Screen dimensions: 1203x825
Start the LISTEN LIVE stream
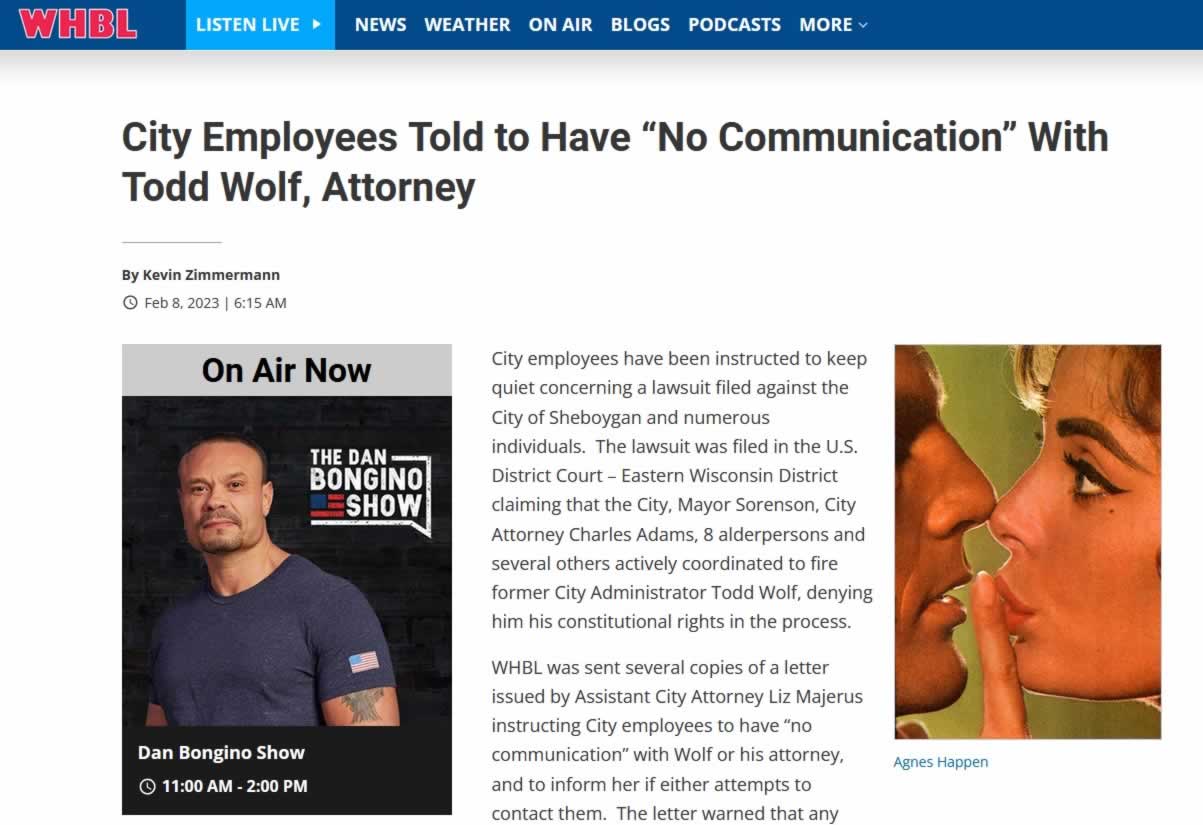click(260, 25)
